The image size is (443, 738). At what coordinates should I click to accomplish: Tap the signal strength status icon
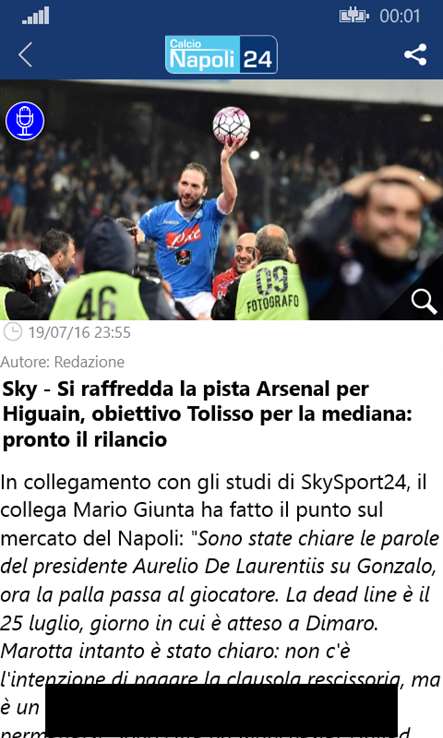click(36, 16)
